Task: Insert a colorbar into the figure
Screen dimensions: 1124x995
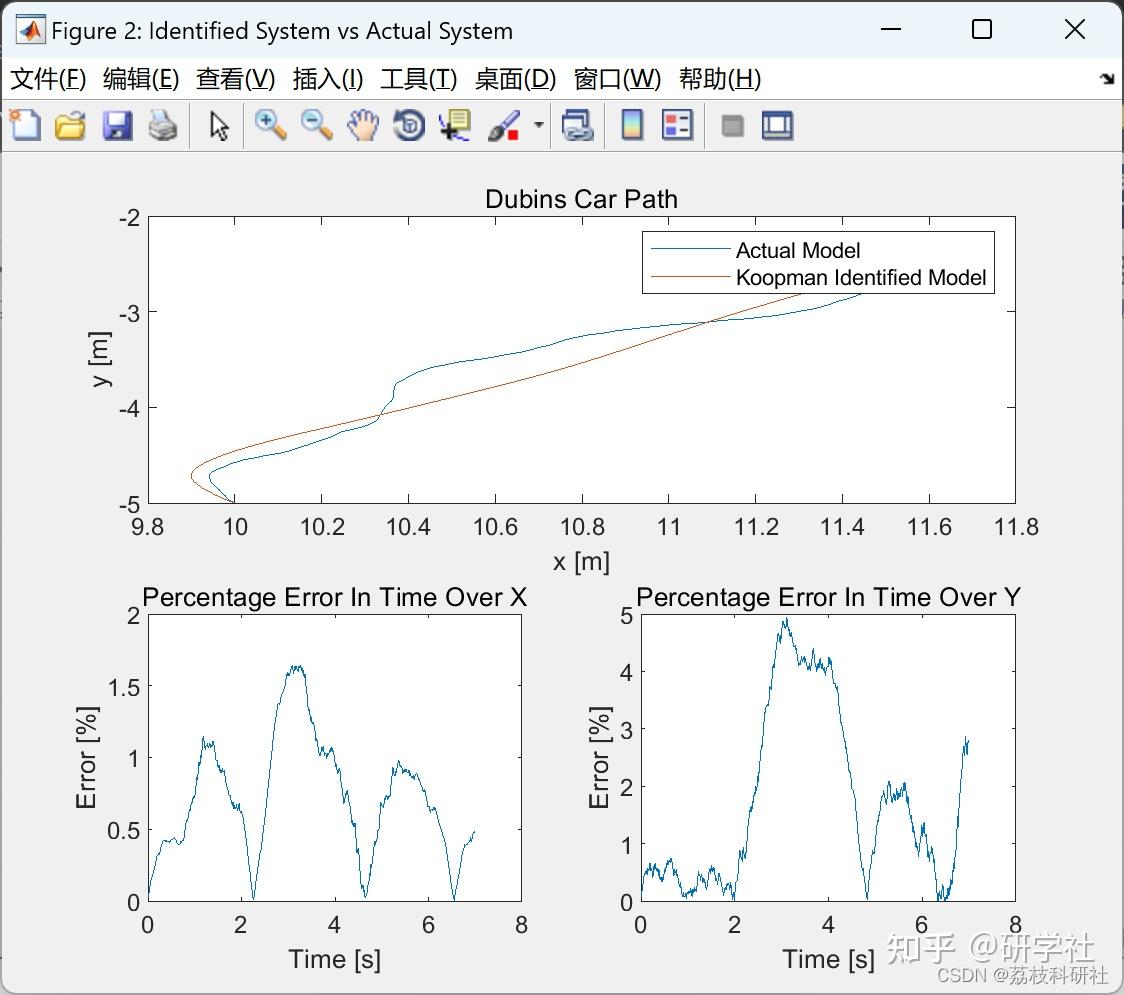Action: tap(631, 125)
